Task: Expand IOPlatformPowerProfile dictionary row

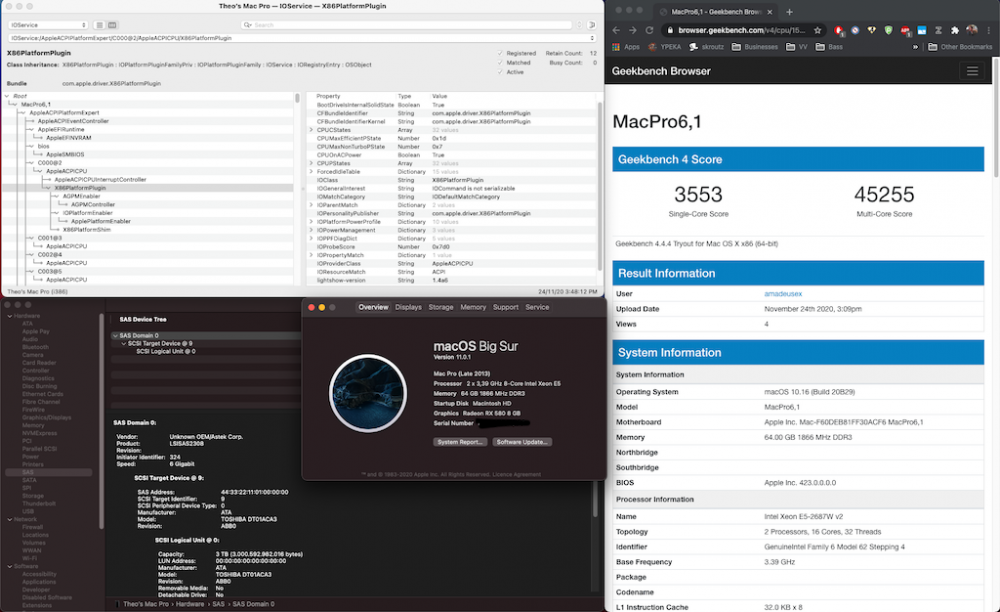Action: point(311,222)
